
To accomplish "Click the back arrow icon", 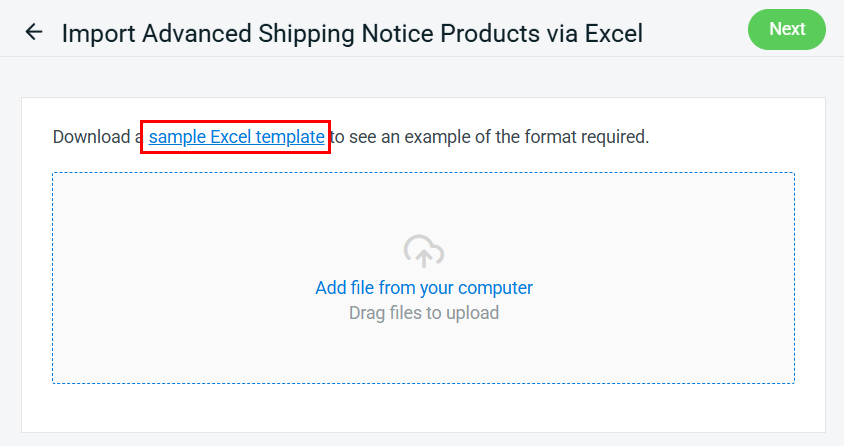I will coord(34,32).
